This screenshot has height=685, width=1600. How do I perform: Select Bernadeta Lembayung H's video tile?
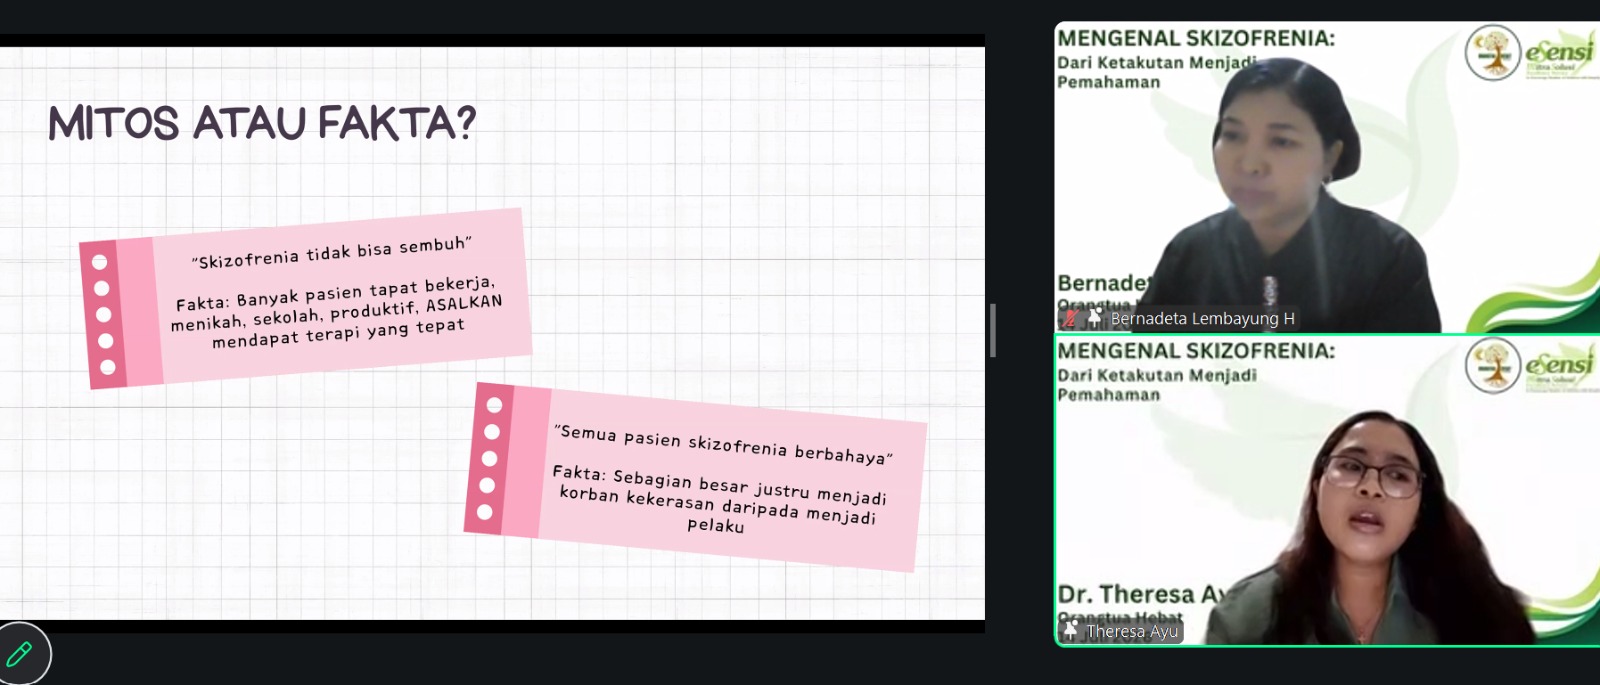pyautogui.click(x=1327, y=177)
